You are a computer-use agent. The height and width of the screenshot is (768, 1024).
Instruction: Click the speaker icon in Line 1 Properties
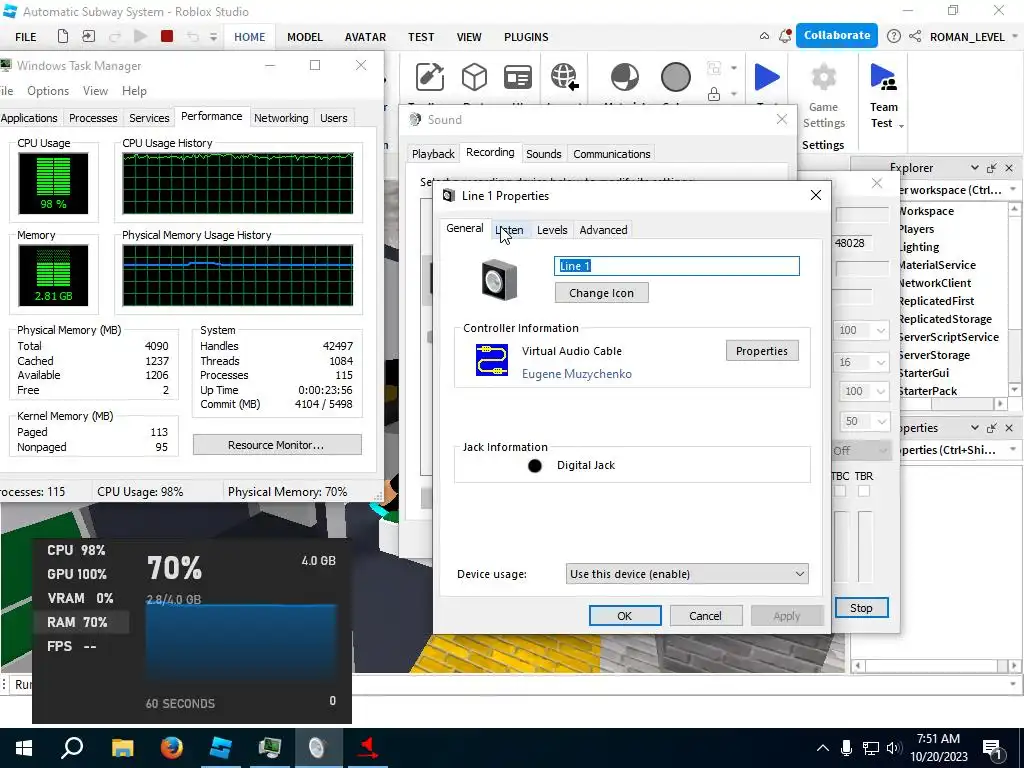coord(500,280)
